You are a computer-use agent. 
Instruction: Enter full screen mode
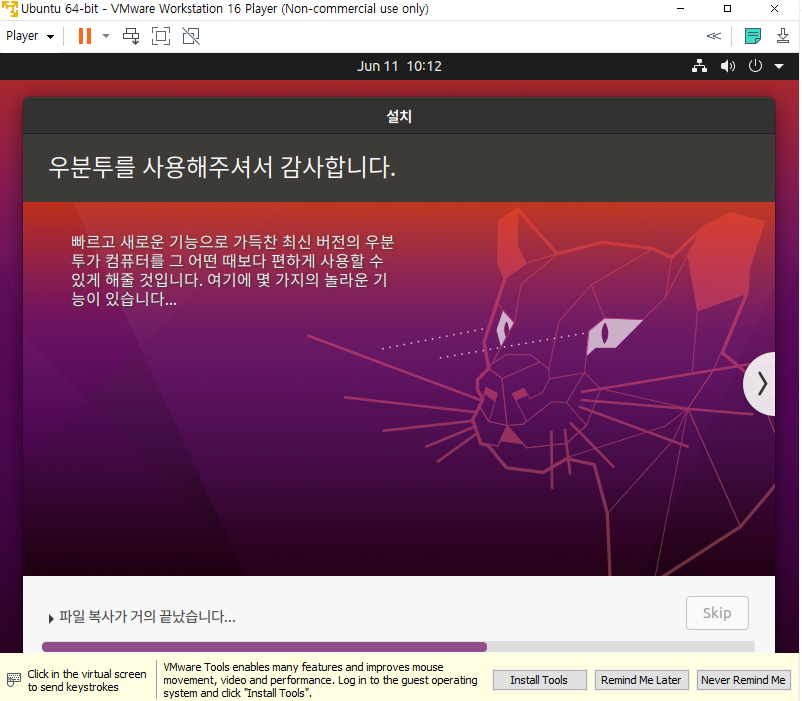(161, 36)
